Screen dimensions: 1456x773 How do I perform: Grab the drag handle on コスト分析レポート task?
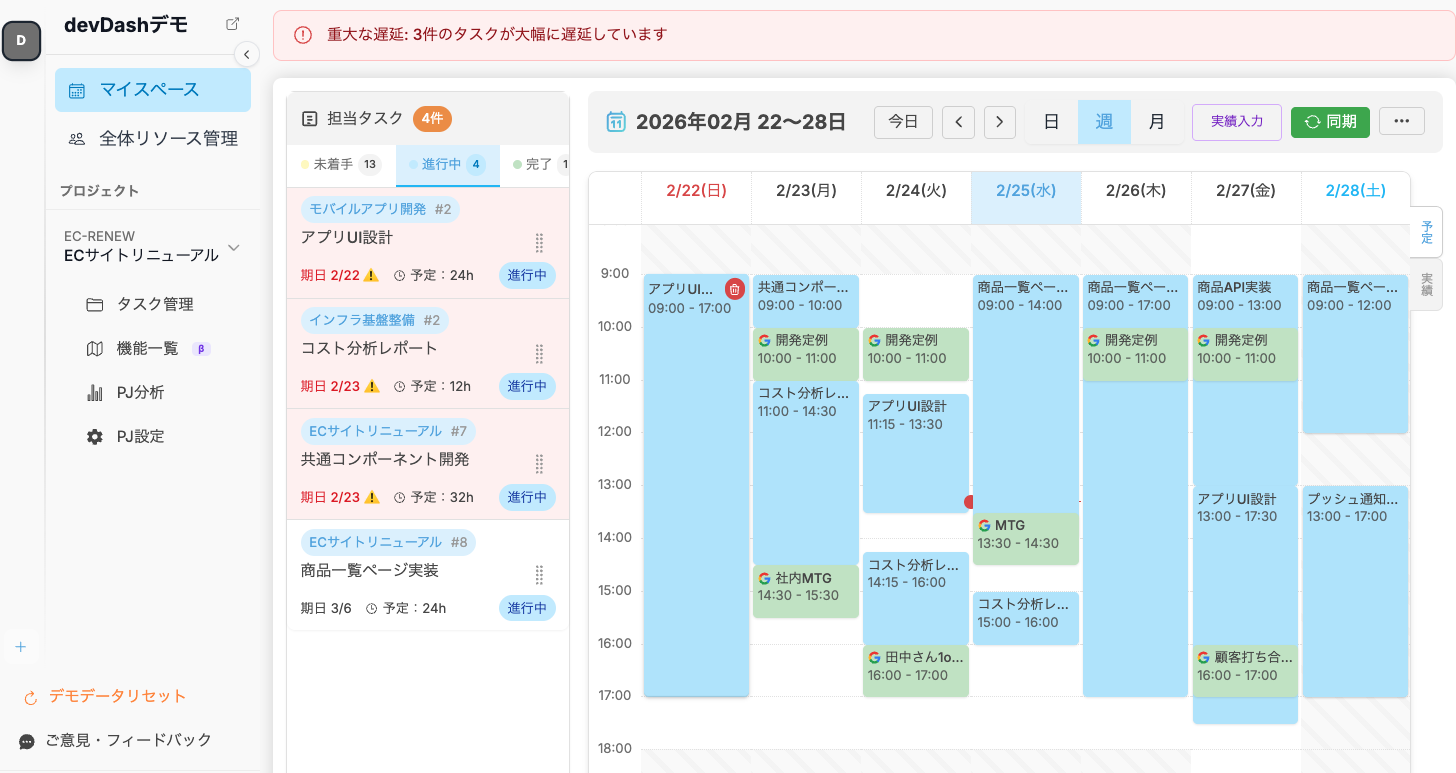[x=539, y=354]
